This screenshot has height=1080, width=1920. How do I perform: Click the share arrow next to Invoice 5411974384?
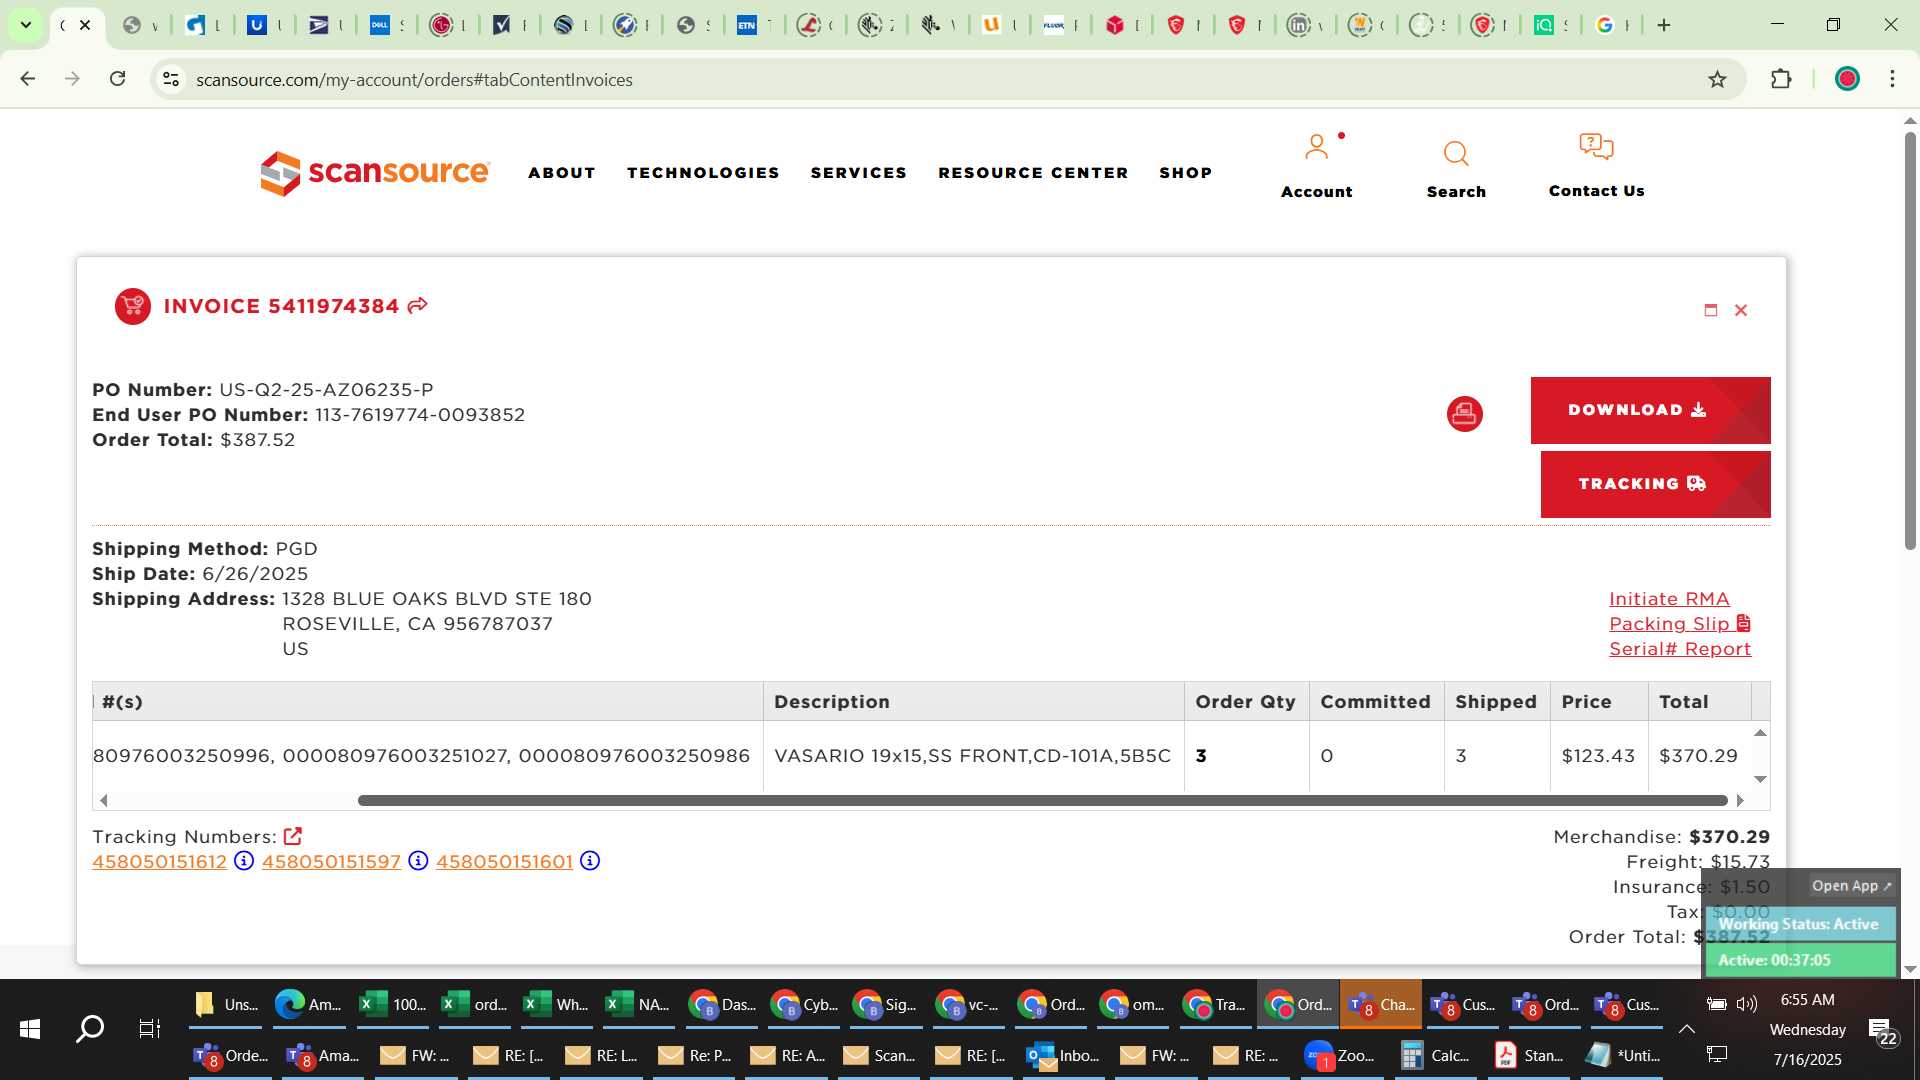[x=418, y=305]
